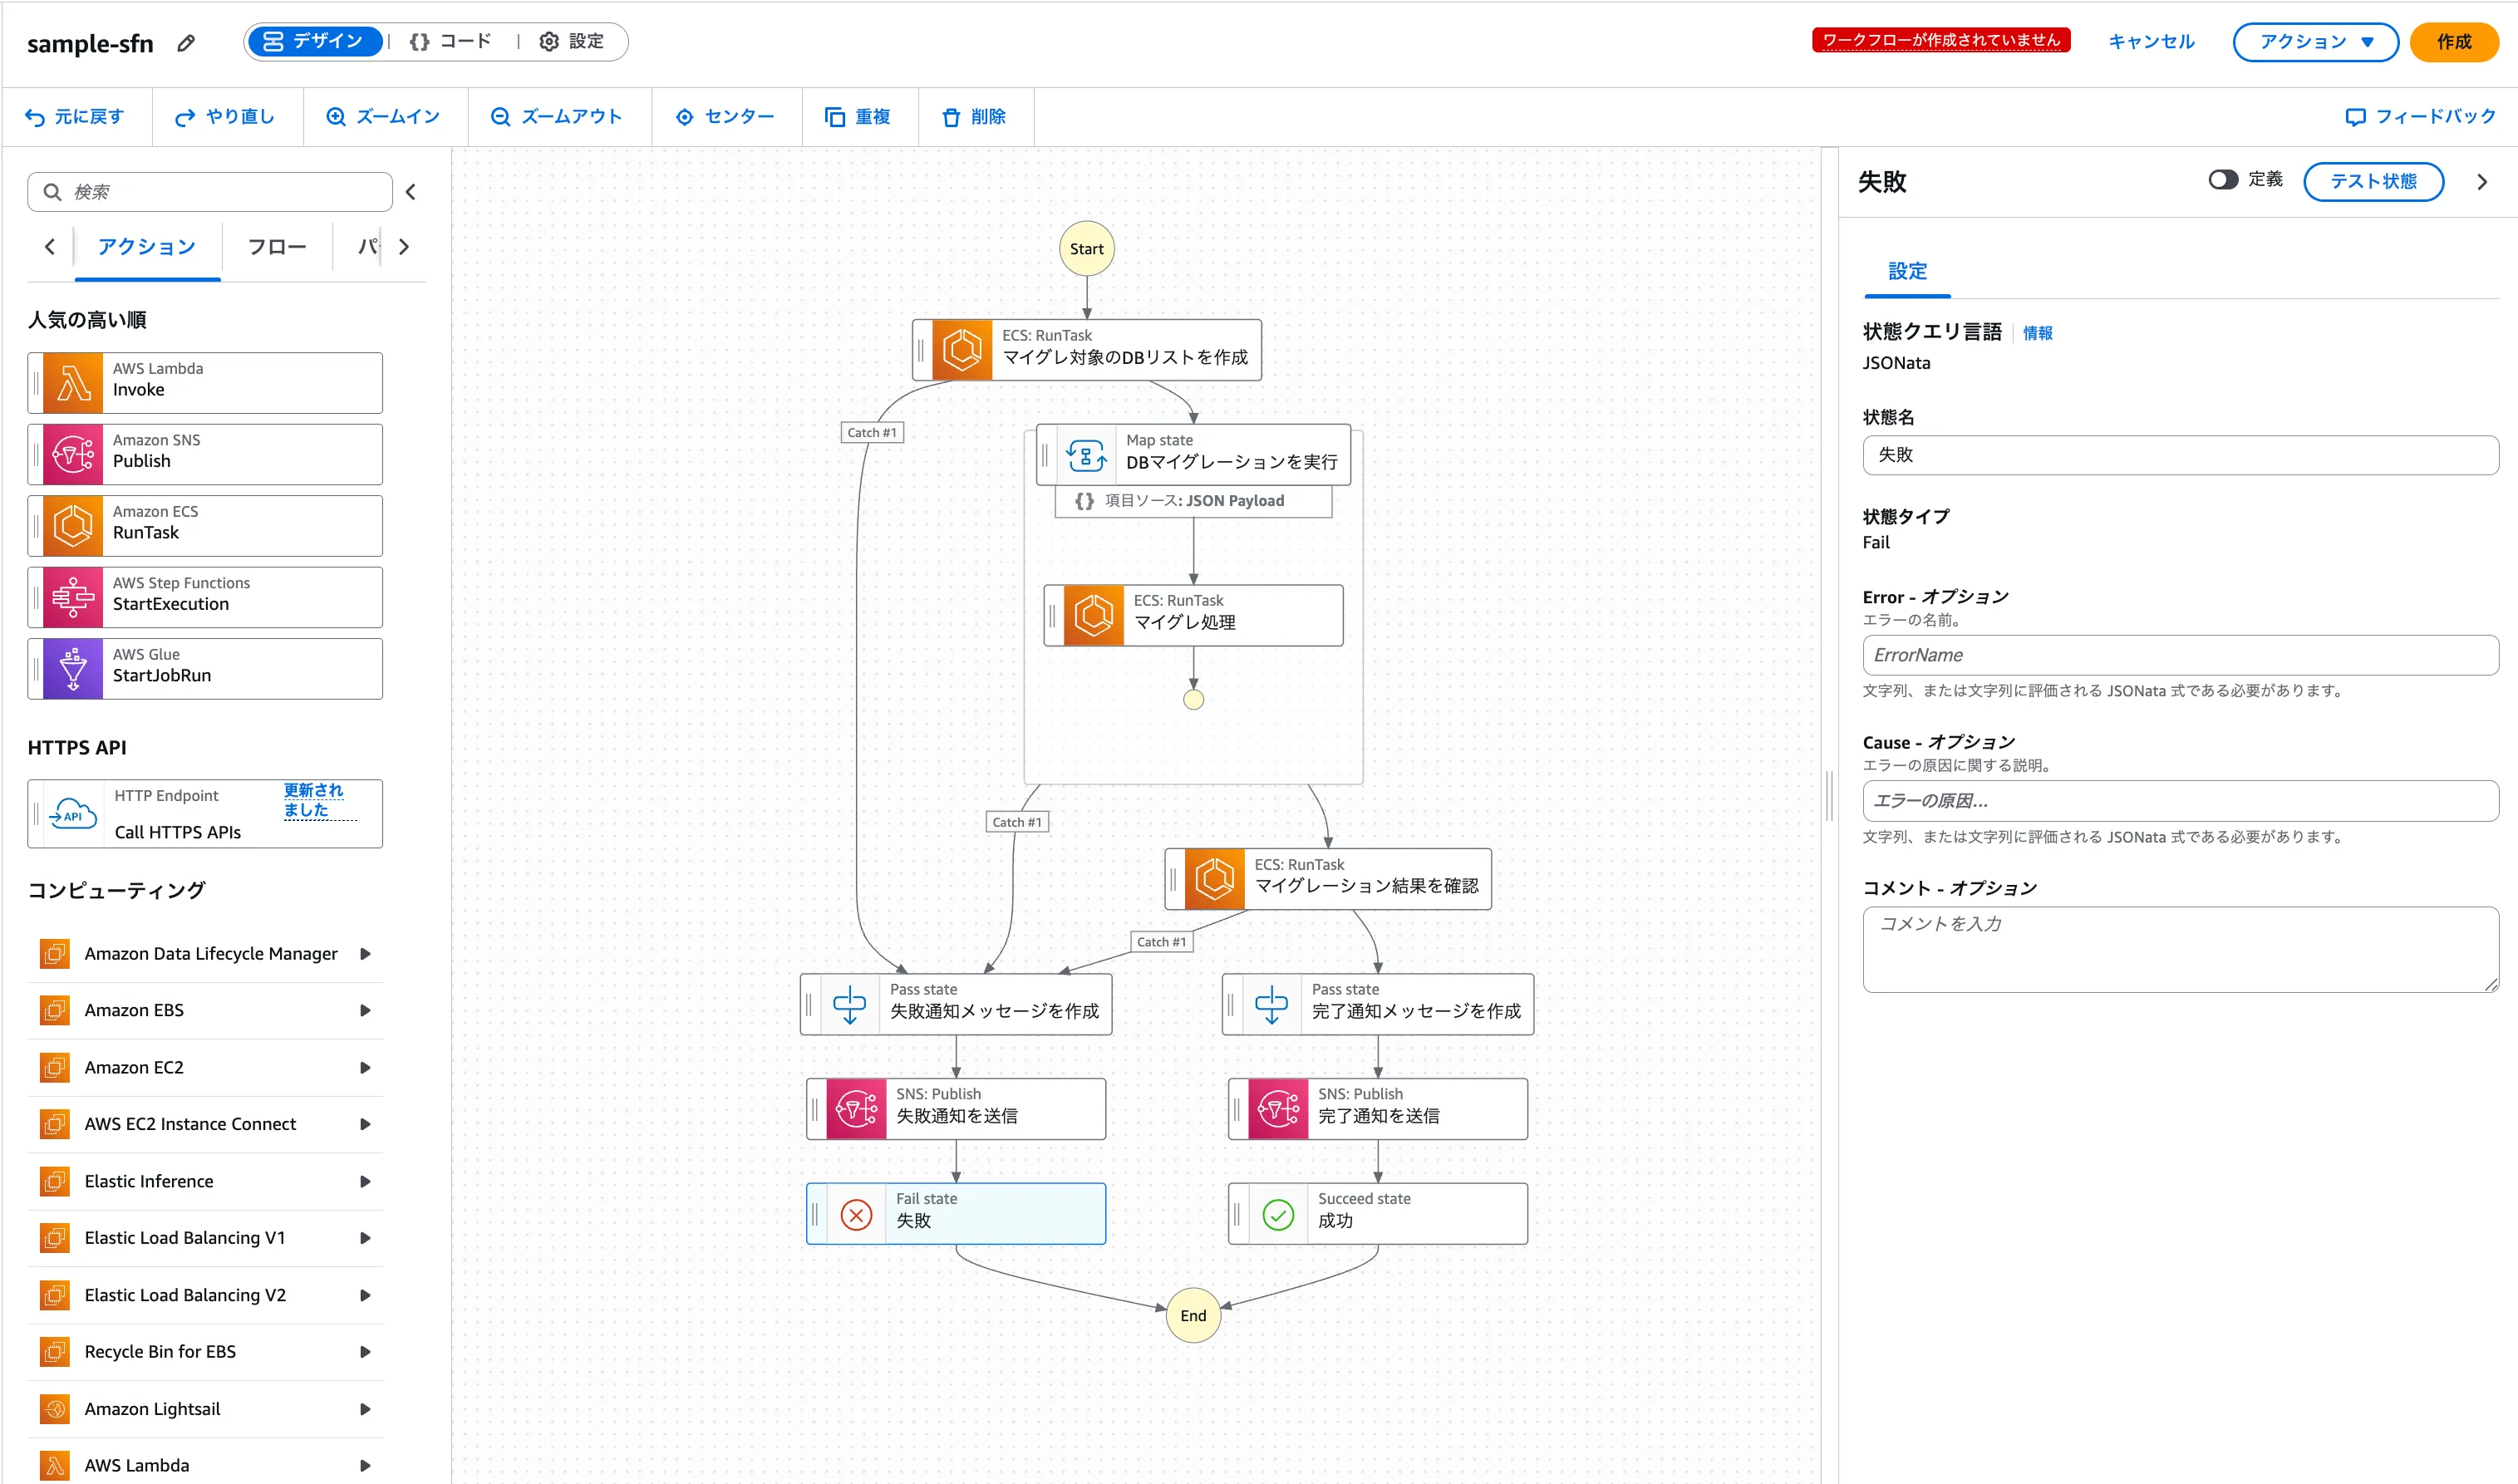The width and height of the screenshot is (2518, 1484).
Task: Toggle the 定義 (Definition) switch
Action: pyautogui.click(x=2222, y=180)
